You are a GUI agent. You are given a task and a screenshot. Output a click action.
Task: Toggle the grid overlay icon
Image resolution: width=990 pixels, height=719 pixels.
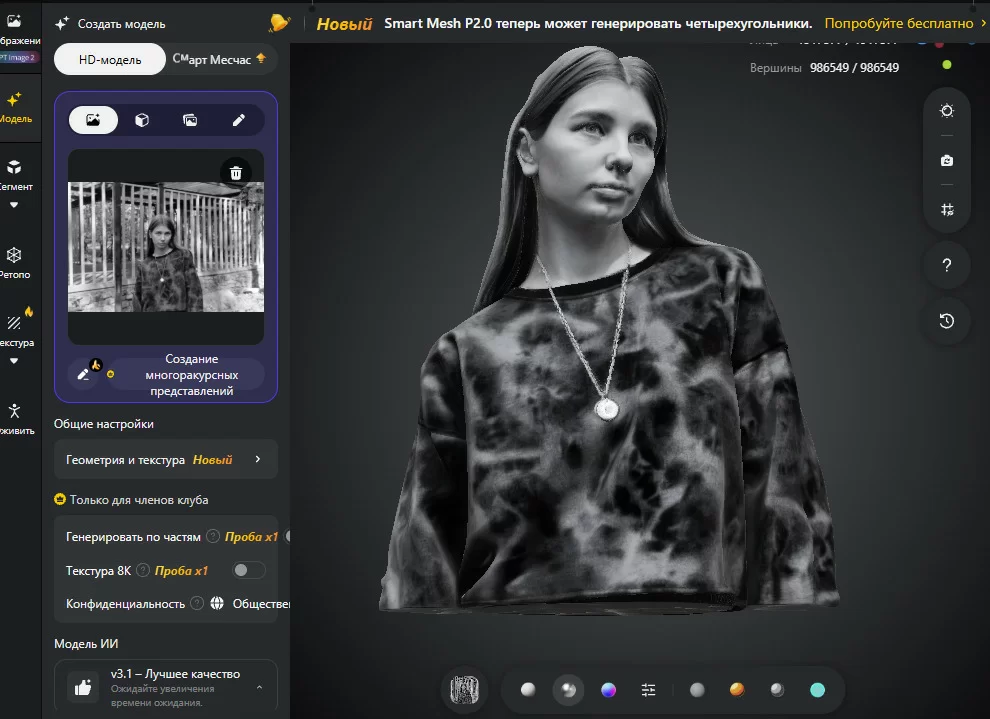pyautogui.click(x=946, y=210)
